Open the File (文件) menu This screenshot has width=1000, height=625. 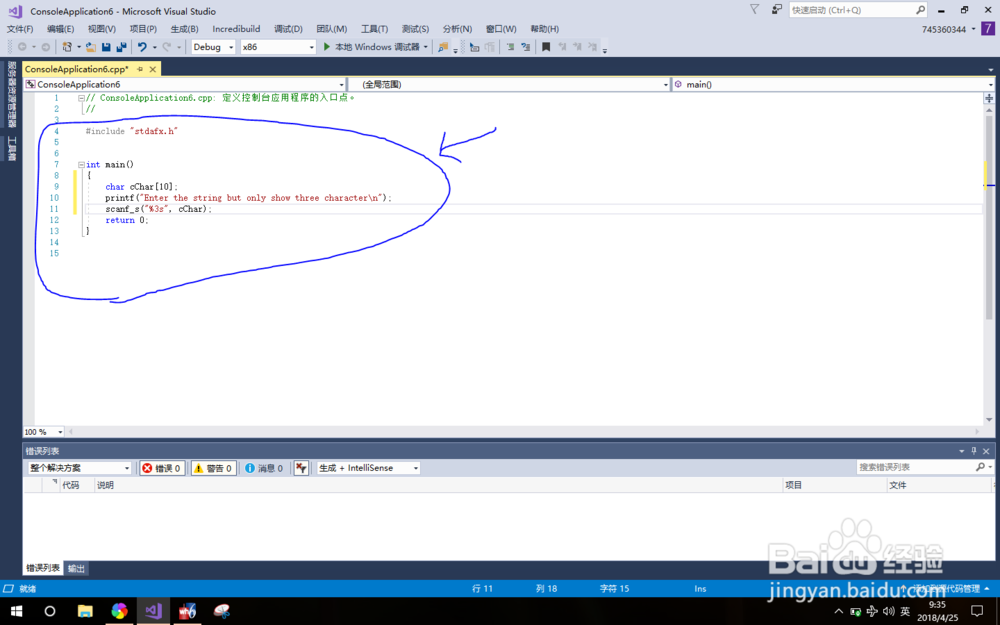pos(20,29)
